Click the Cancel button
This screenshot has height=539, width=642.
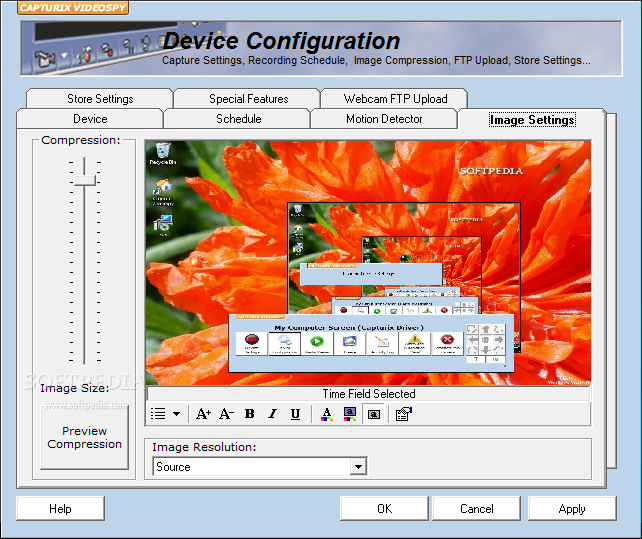point(477,509)
